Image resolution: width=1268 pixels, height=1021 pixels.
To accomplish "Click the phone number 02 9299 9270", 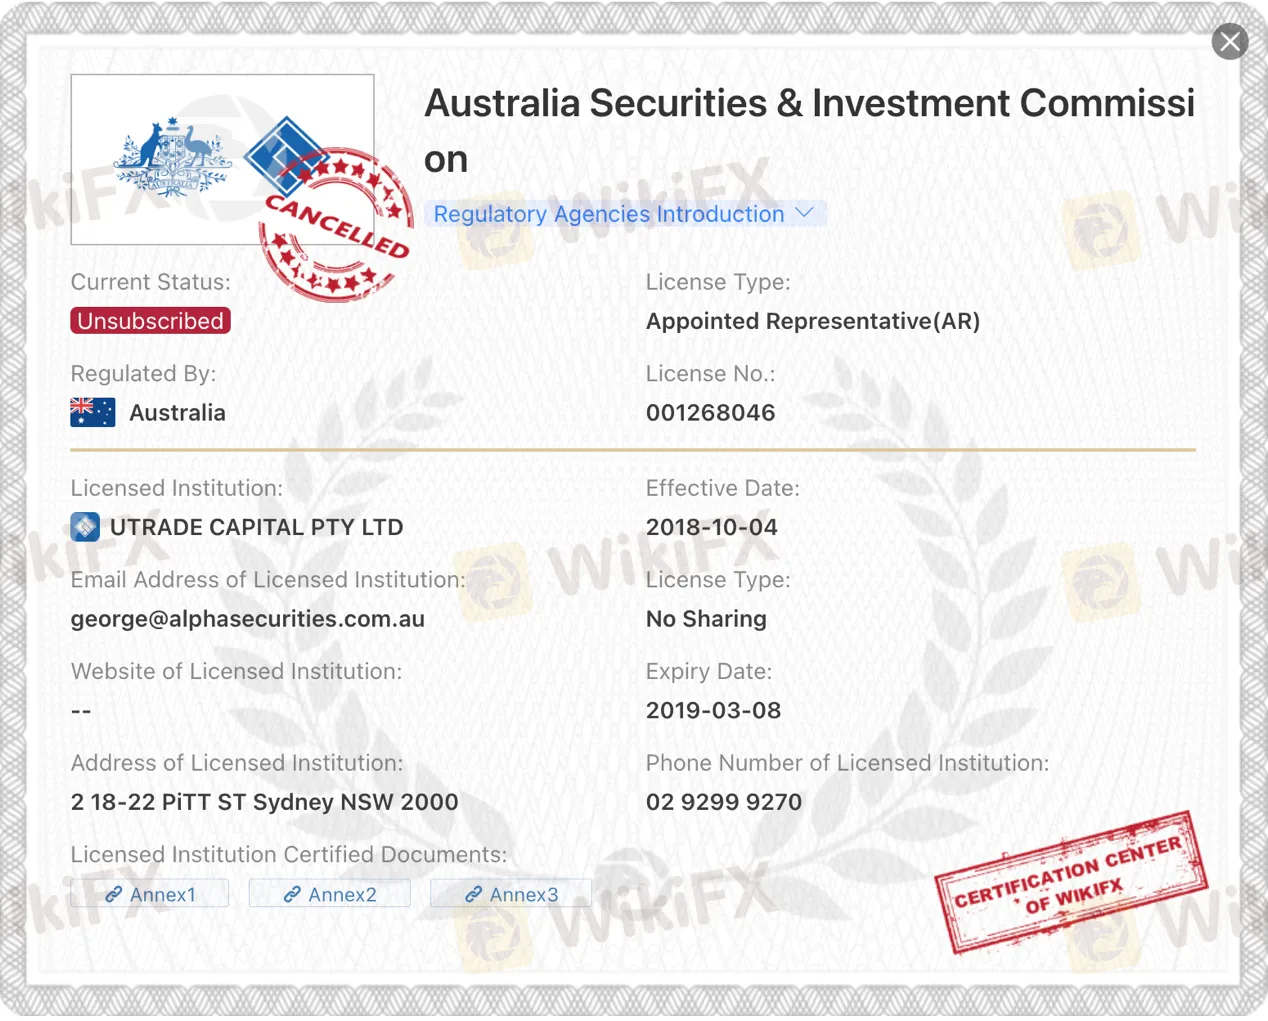I will point(724,802).
